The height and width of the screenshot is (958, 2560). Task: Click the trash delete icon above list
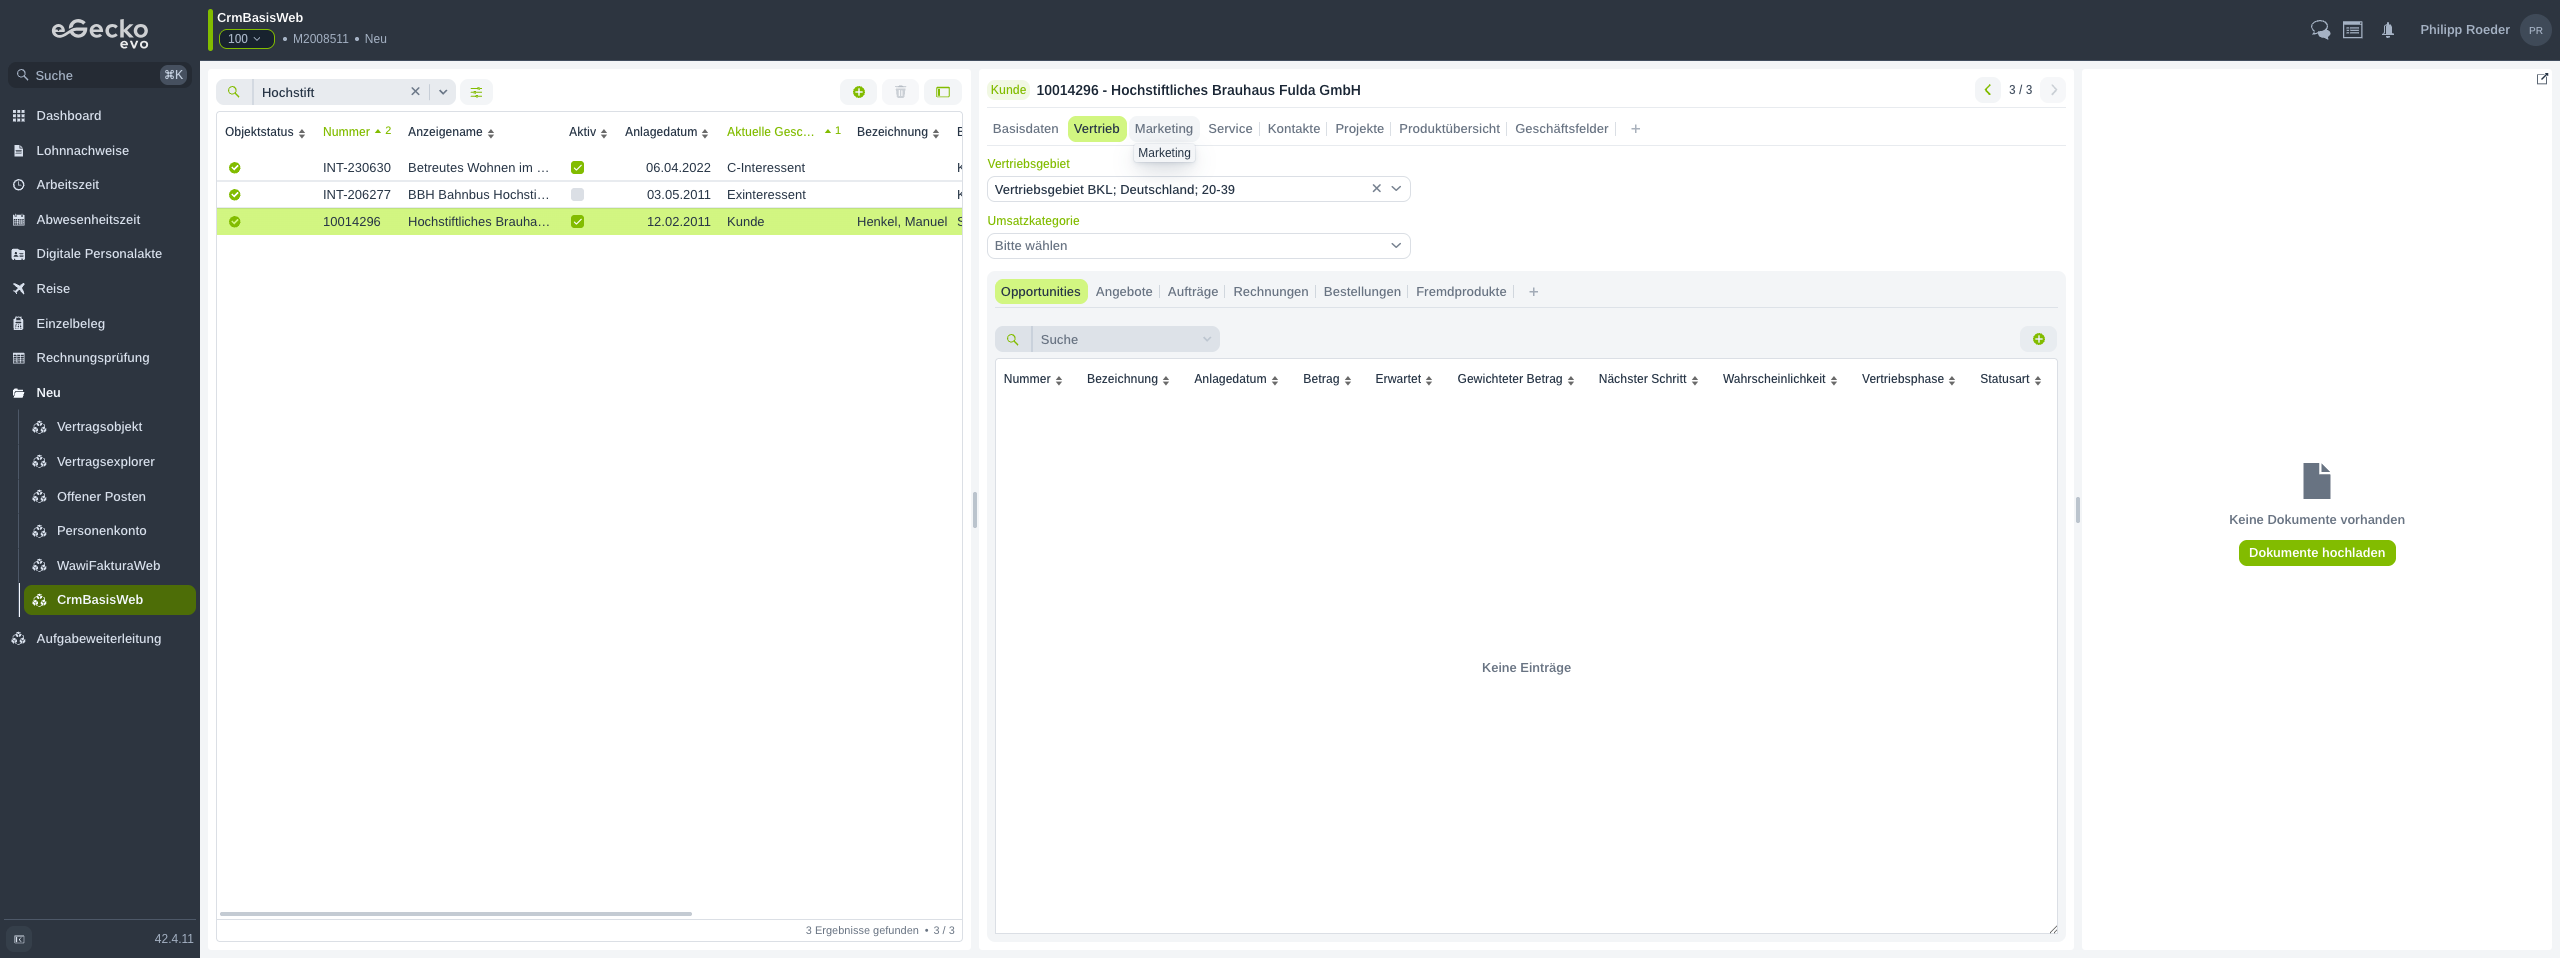click(900, 92)
